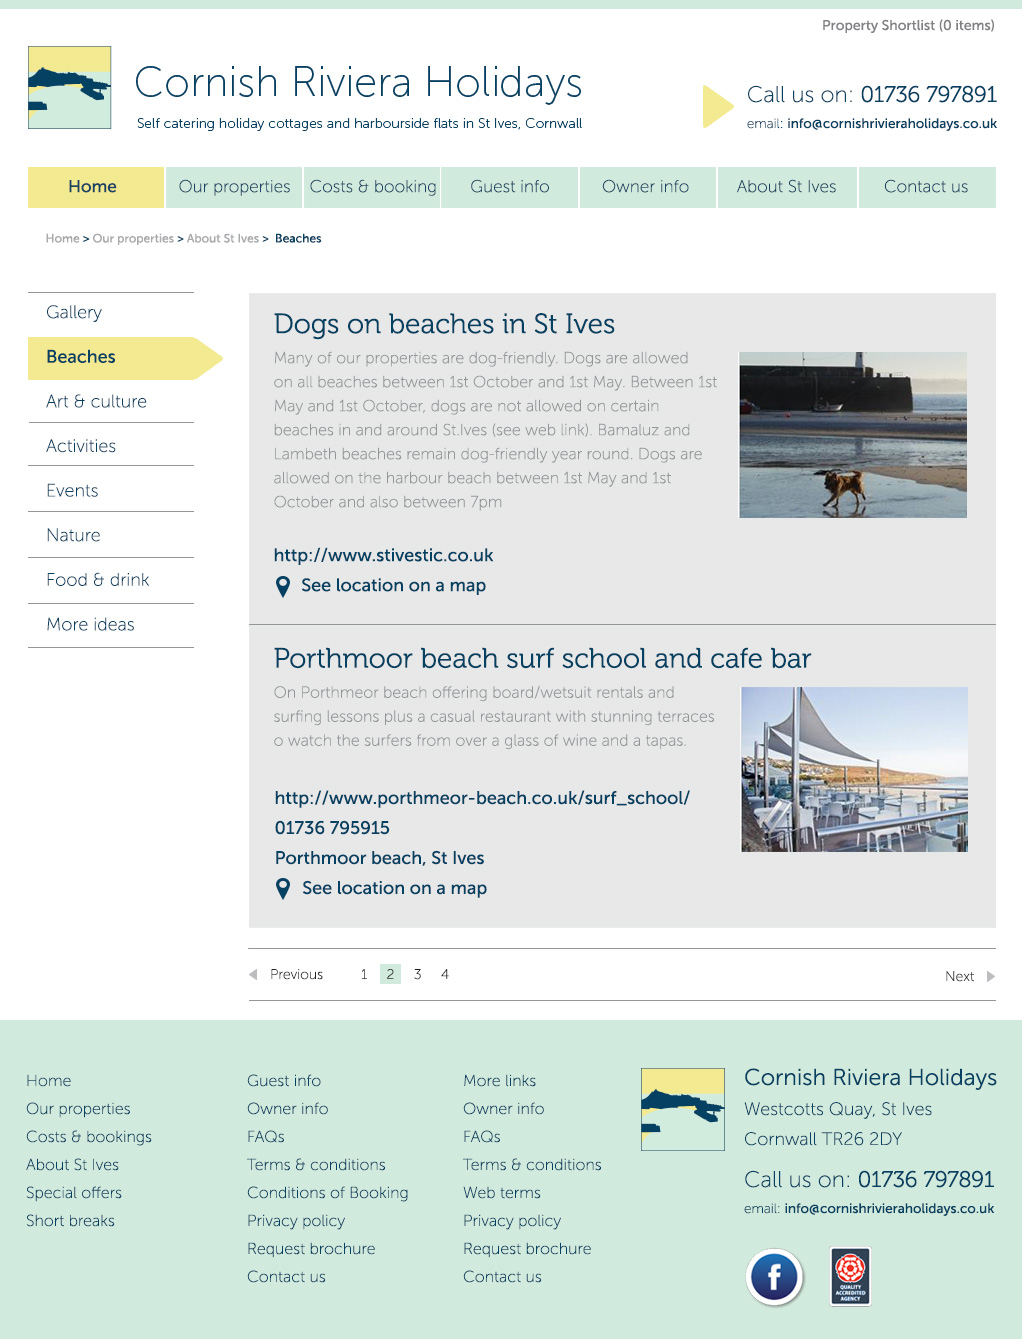
Task: Click footer About St Ives link
Action: 72,1165
